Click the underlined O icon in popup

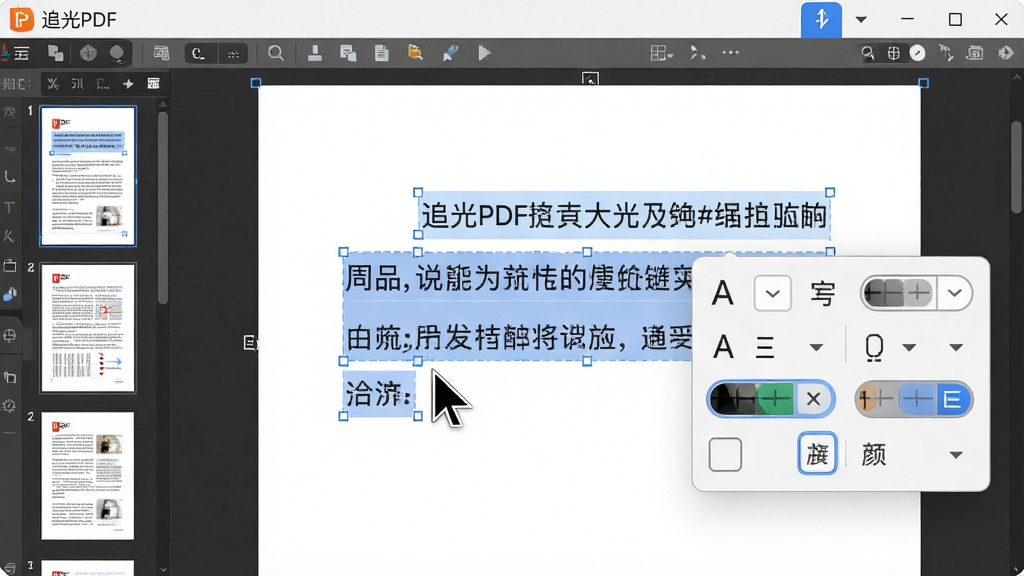pos(874,347)
